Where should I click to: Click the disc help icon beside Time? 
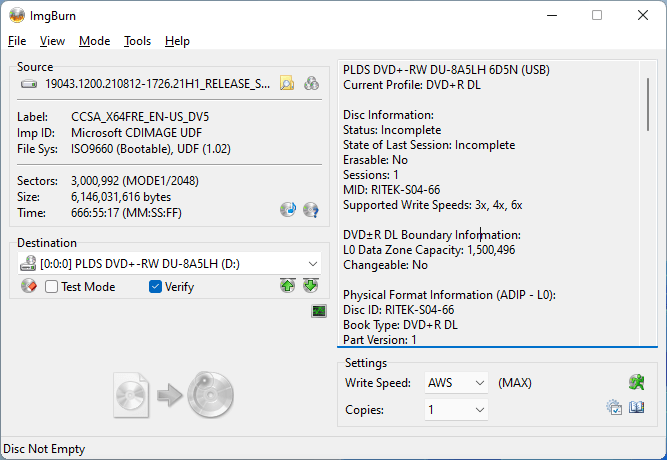[x=311, y=210]
